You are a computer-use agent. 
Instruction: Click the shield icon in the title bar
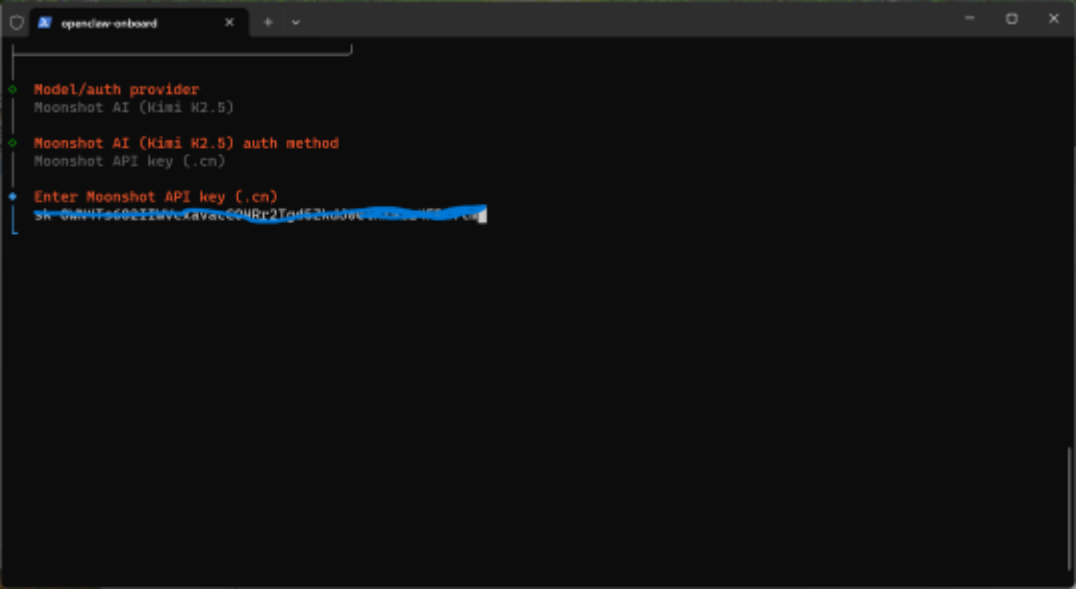tap(16, 22)
